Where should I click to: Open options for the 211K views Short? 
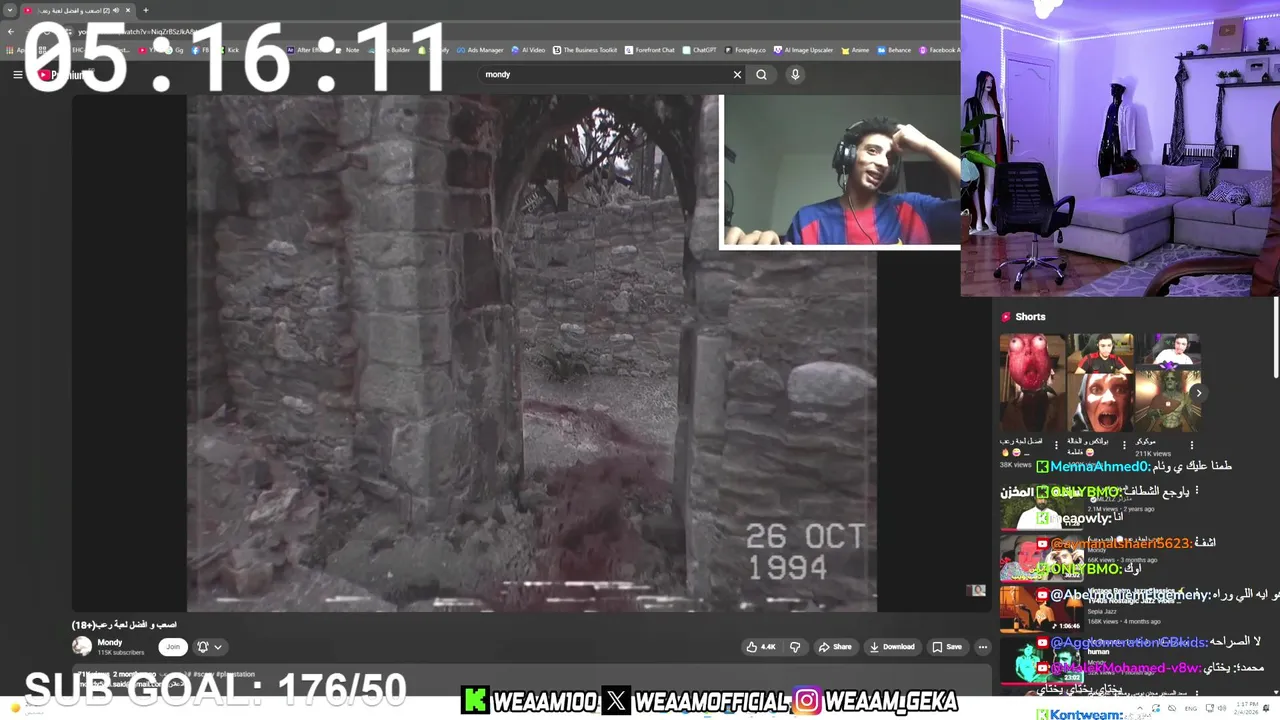[x=1192, y=445]
